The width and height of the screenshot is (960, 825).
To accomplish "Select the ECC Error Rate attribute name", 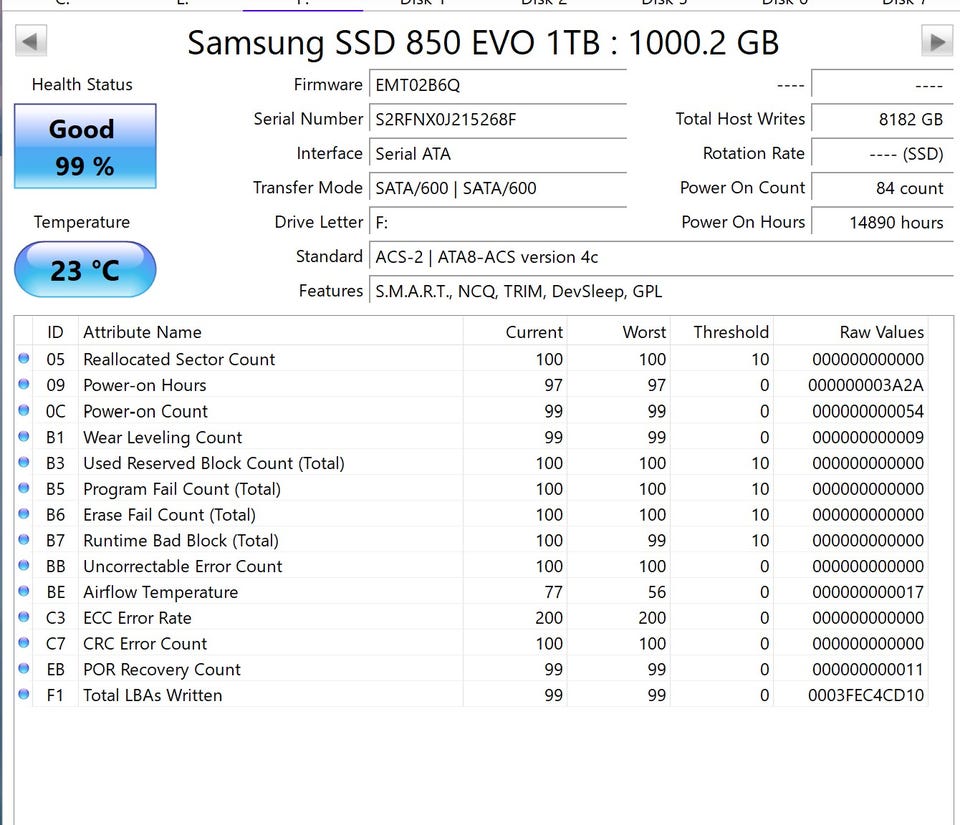I will [137, 618].
